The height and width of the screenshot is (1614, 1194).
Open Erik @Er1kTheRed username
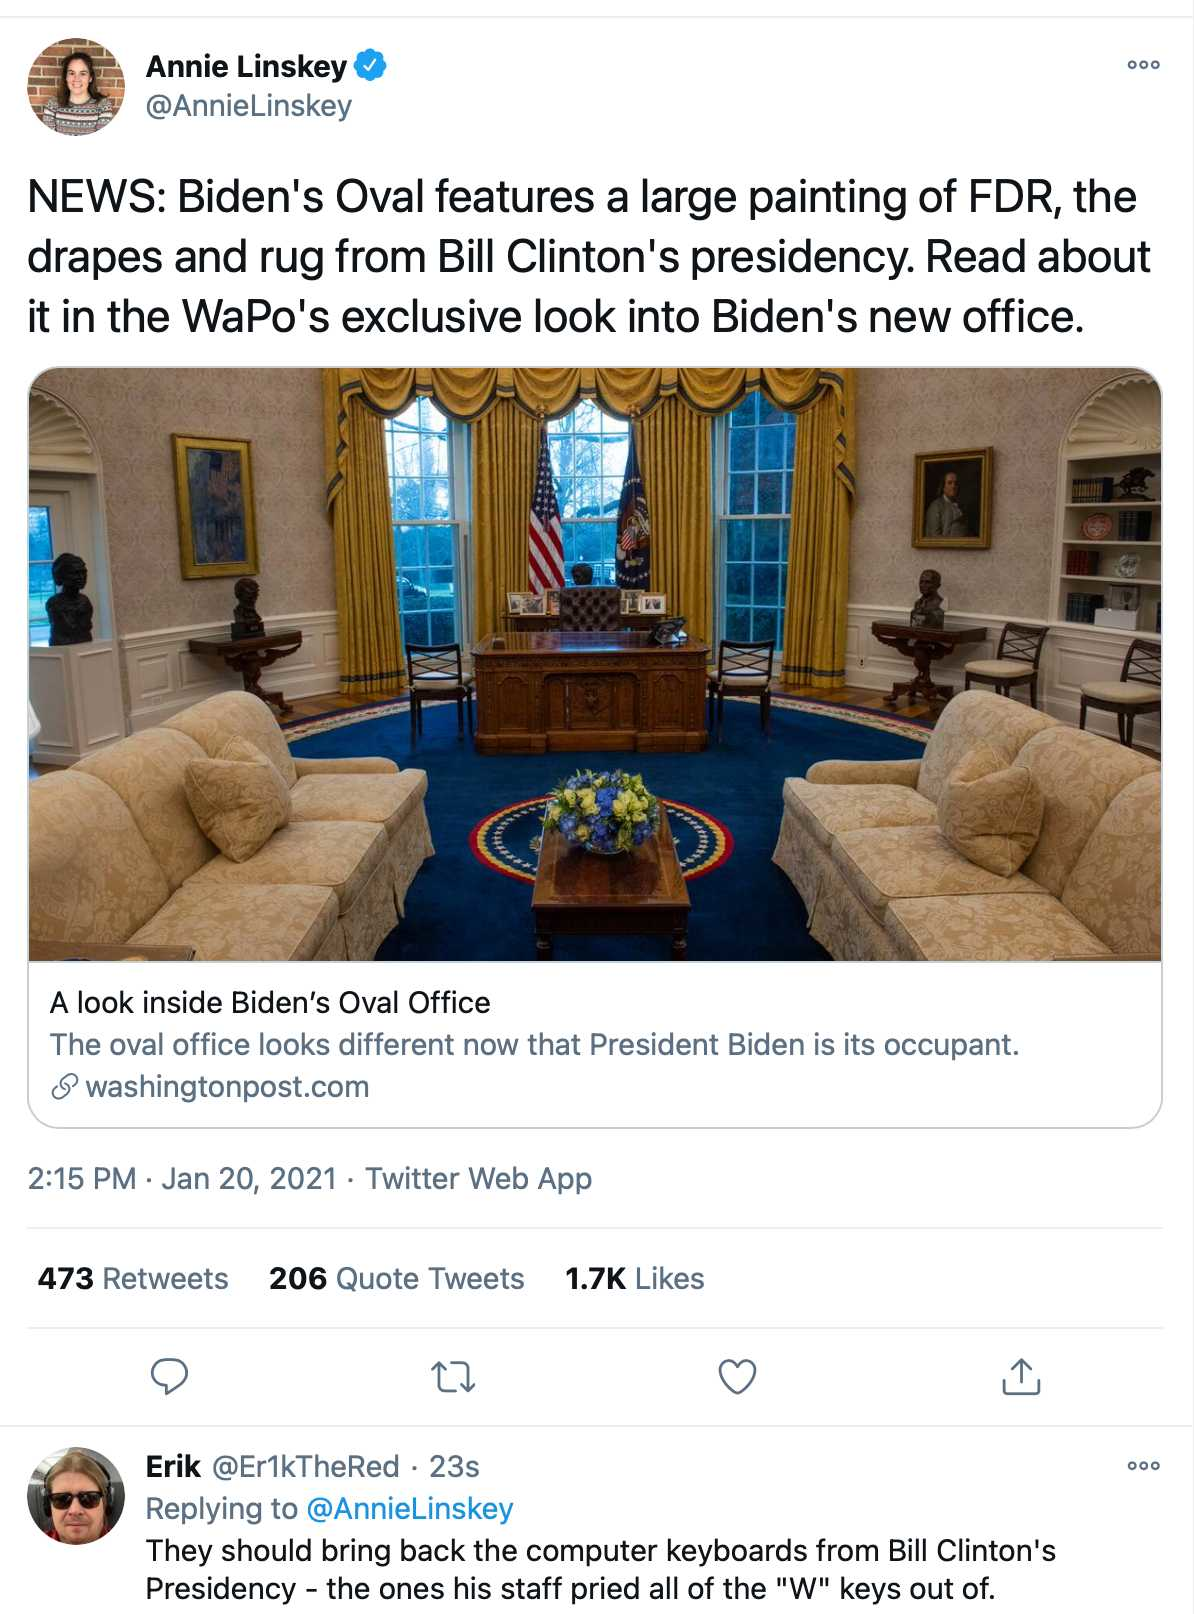click(273, 1466)
